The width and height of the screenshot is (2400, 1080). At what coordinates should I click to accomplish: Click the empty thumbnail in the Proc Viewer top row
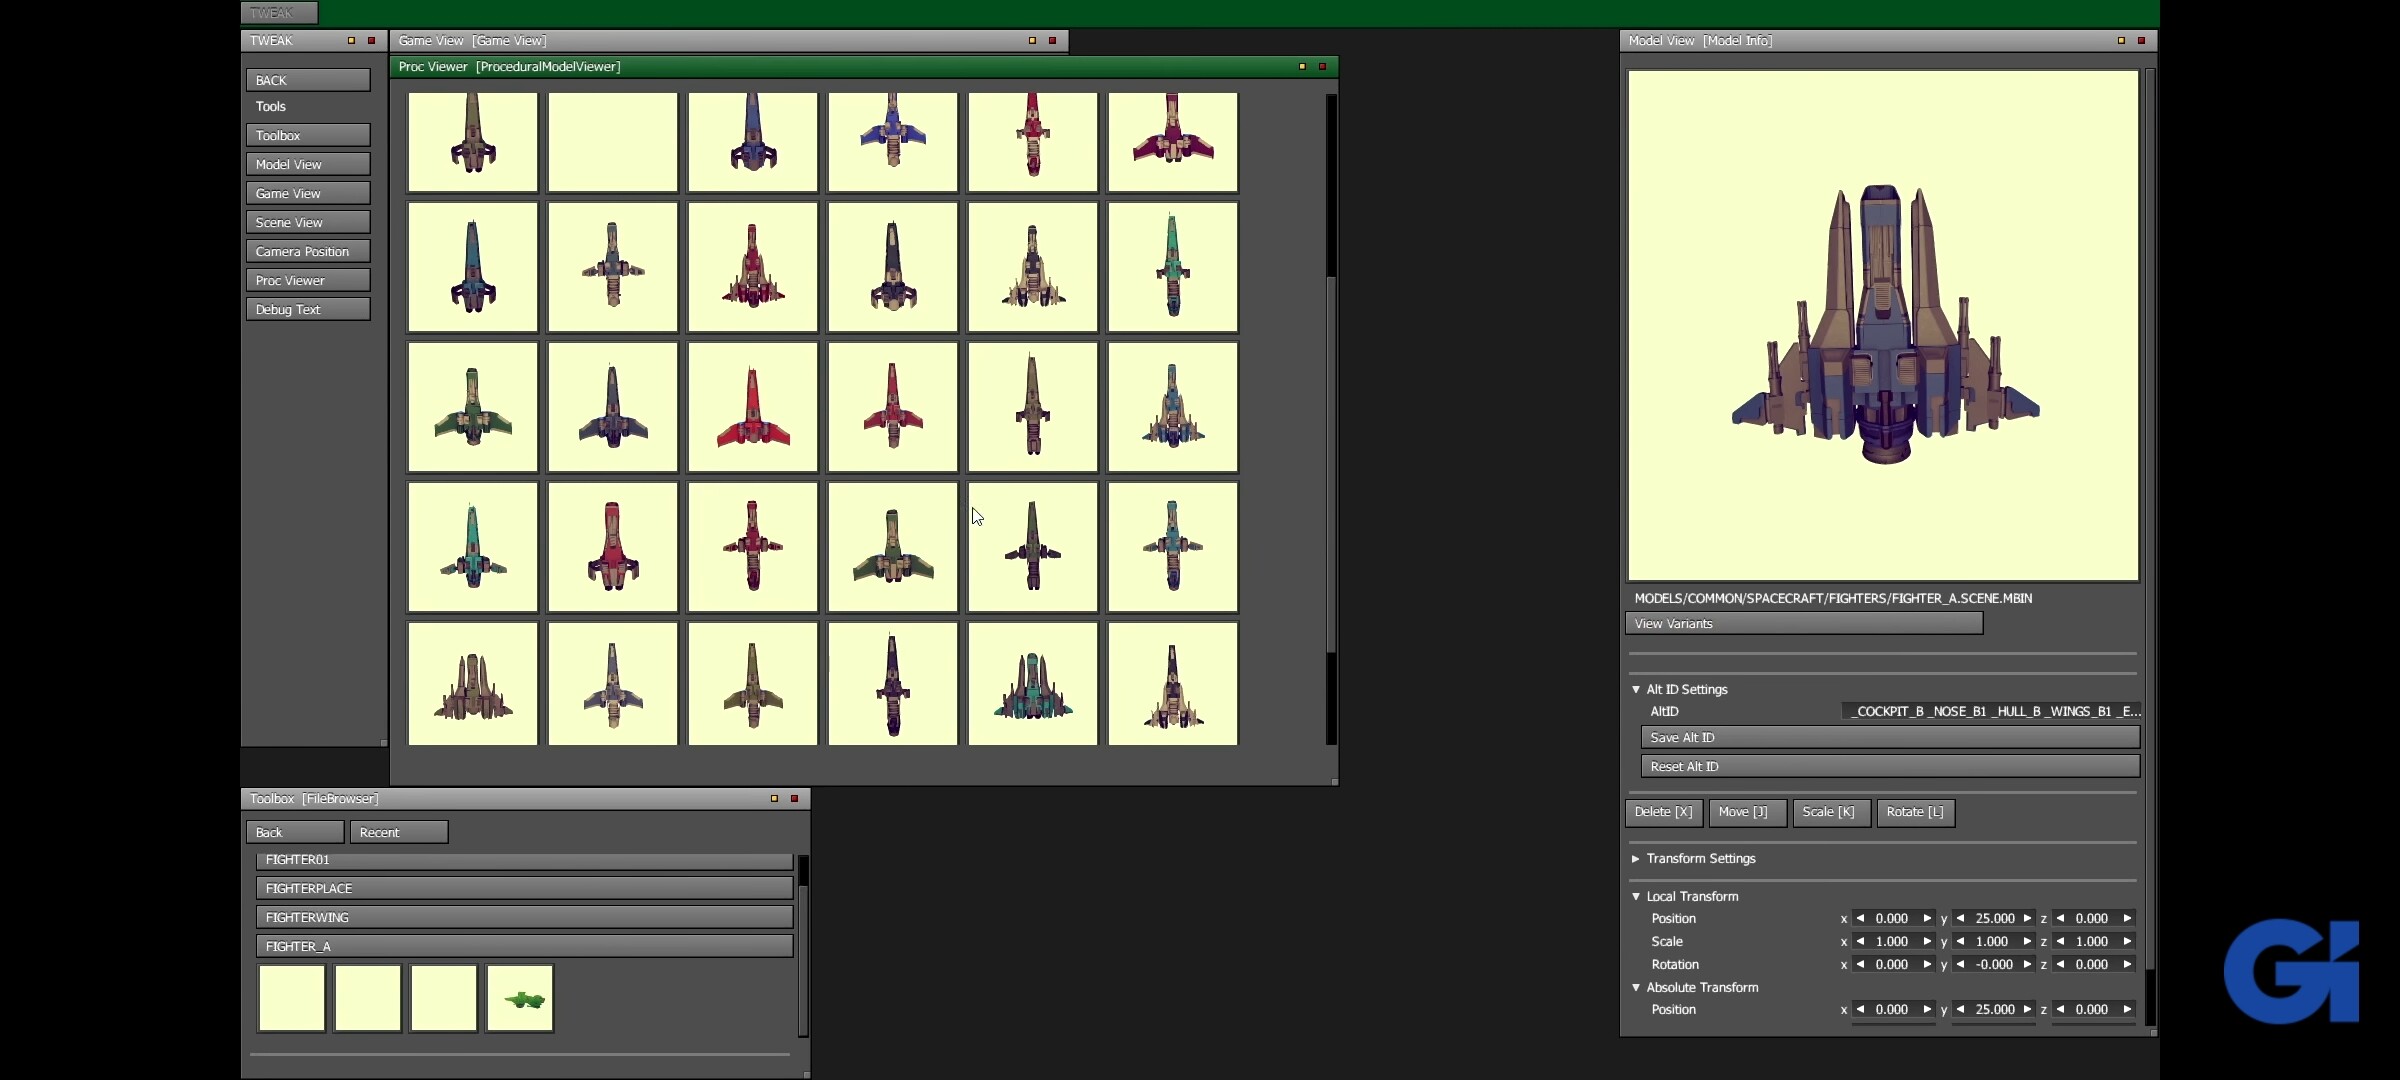tap(613, 142)
